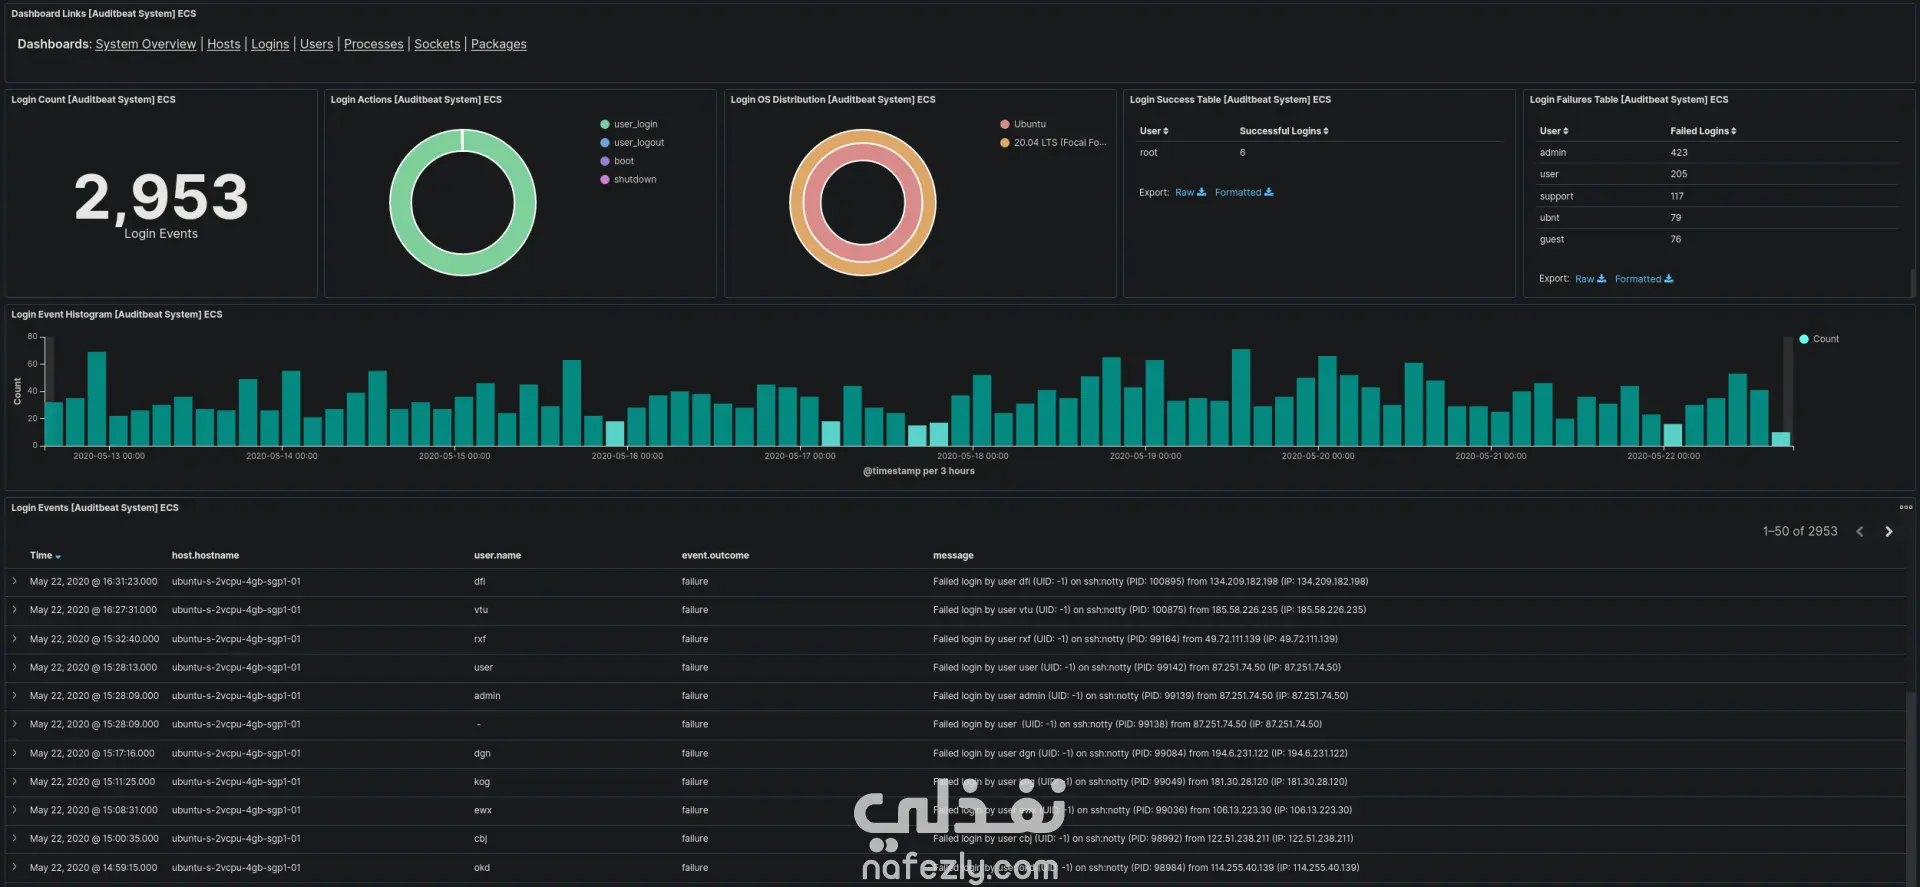Screen dimensions: 1920x887
Task: Open the Users dashboard link
Action: point(316,44)
